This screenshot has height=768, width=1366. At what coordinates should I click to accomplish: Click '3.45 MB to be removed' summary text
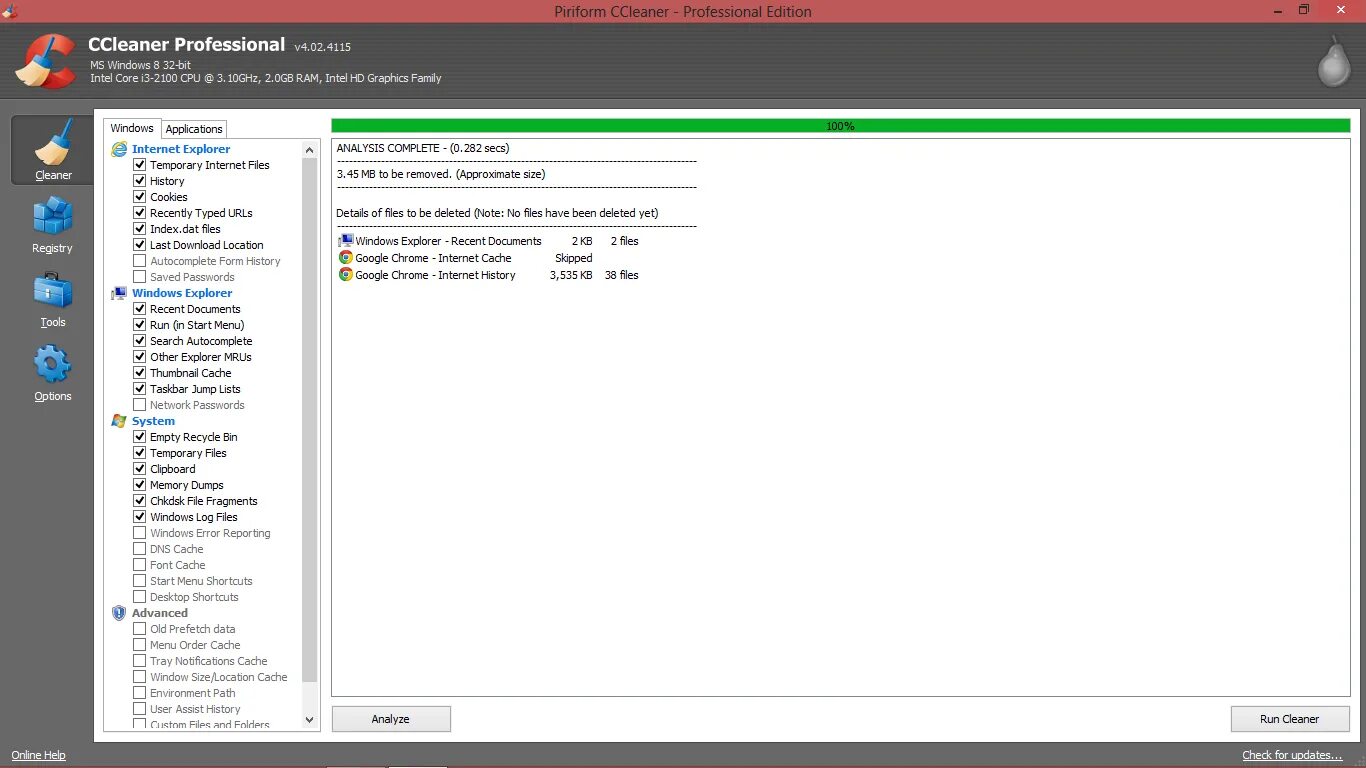click(441, 174)
